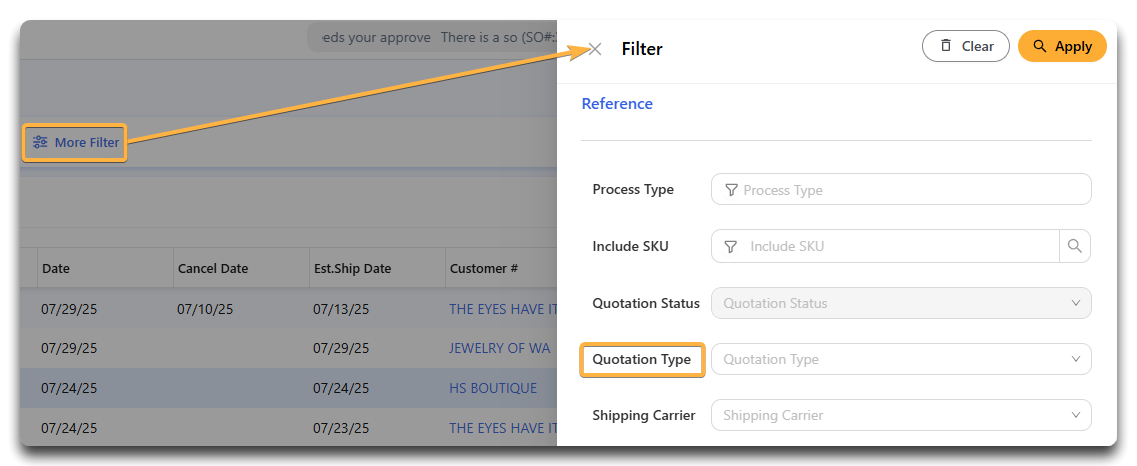
Task: Open the JEWELRY OF WA customer link
Action: (x=500, y=348)
